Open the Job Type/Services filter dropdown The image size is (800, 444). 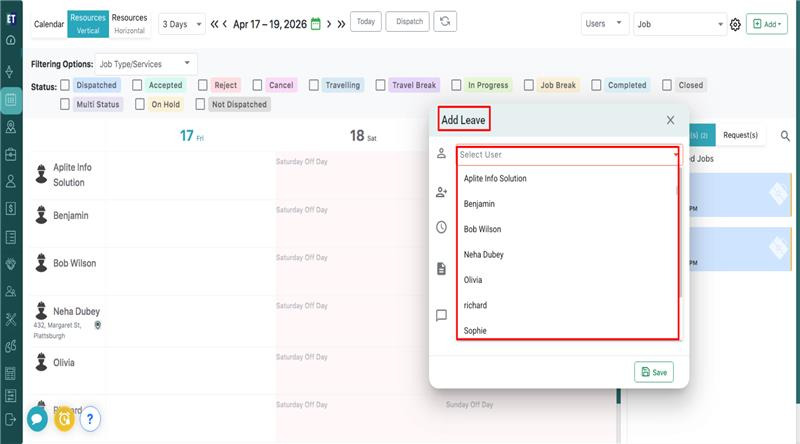146,64
